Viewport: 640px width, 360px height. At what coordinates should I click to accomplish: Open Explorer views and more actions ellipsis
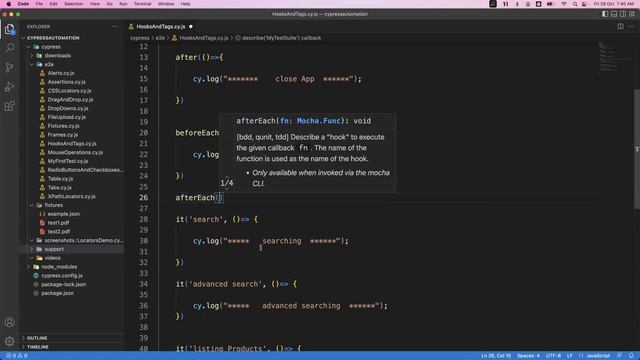115,27
